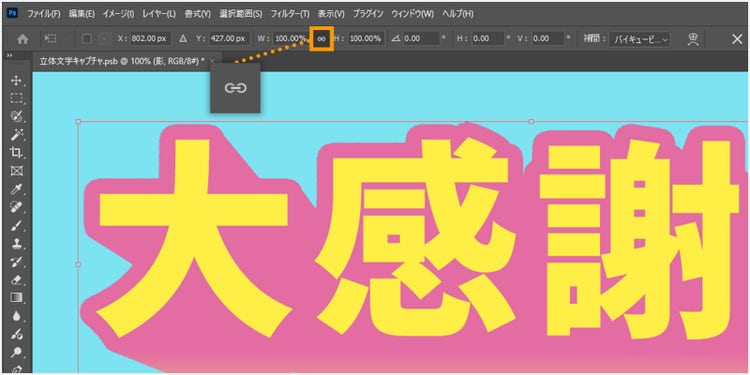Select the Gradient tool
The height and width of the screenshot is (375, 750).
16,298
